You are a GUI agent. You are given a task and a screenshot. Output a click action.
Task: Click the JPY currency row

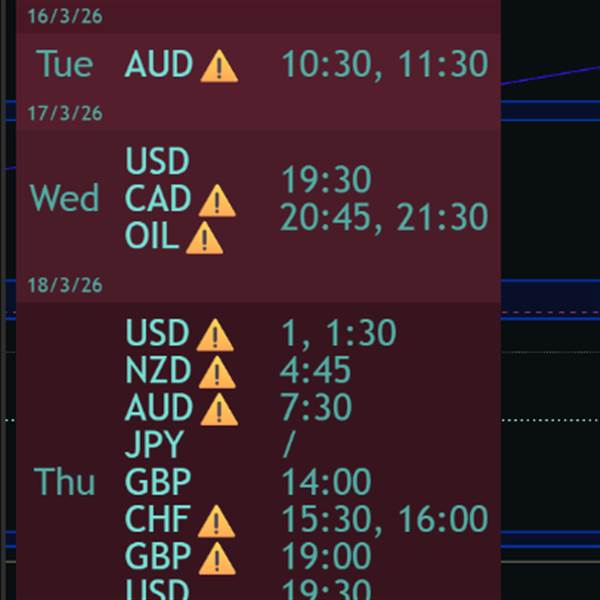click(155, 444)
